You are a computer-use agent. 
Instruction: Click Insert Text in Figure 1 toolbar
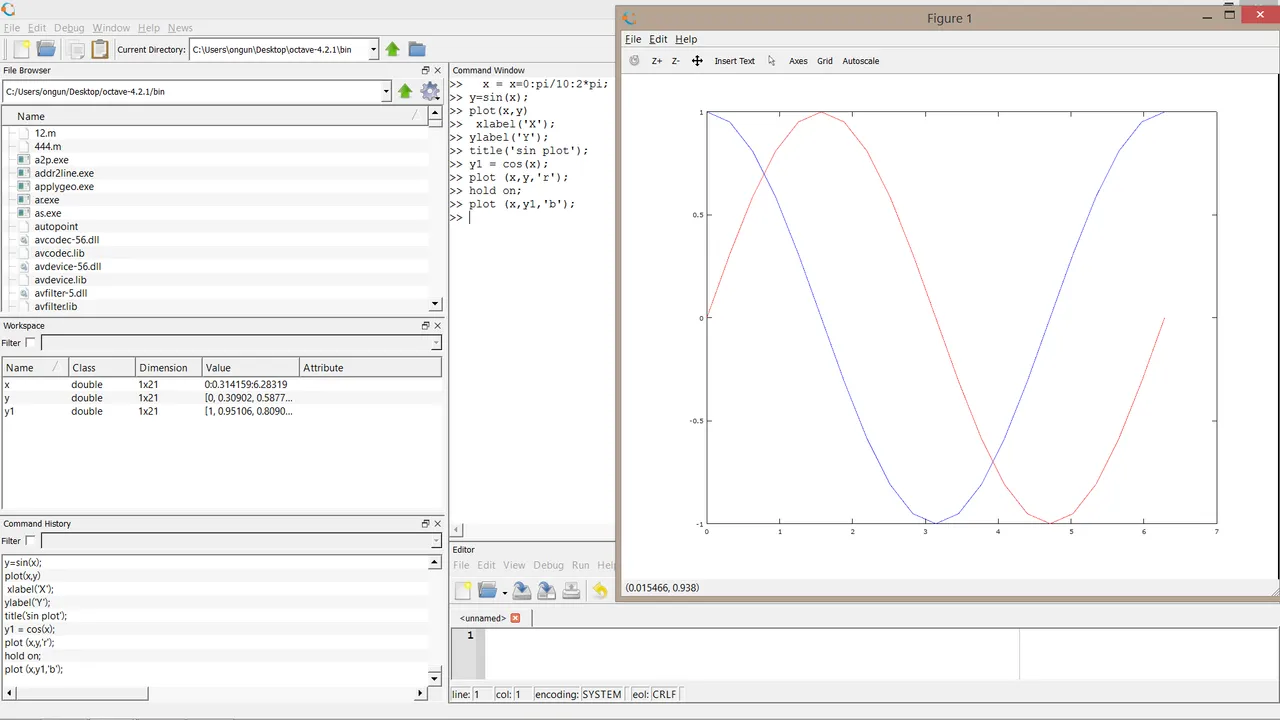pos(734,61)
